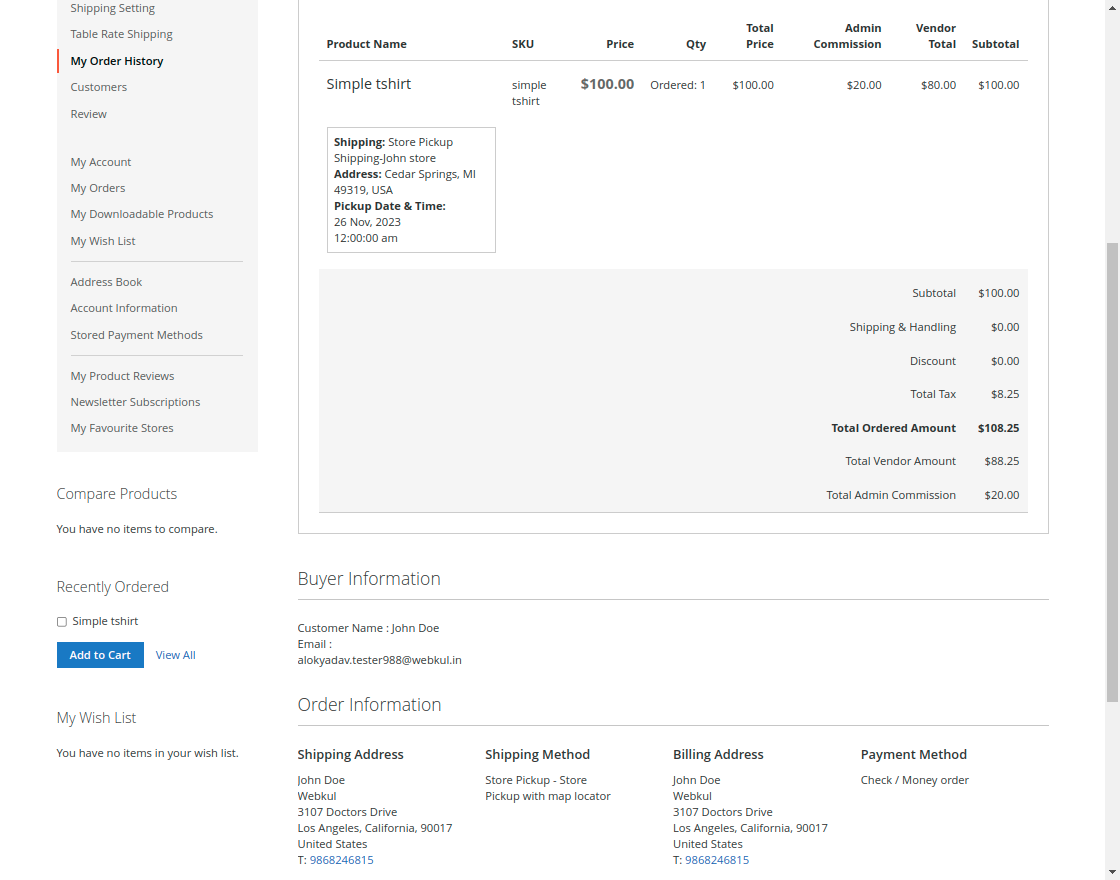Open My Order History page

[x=119, y=60]
